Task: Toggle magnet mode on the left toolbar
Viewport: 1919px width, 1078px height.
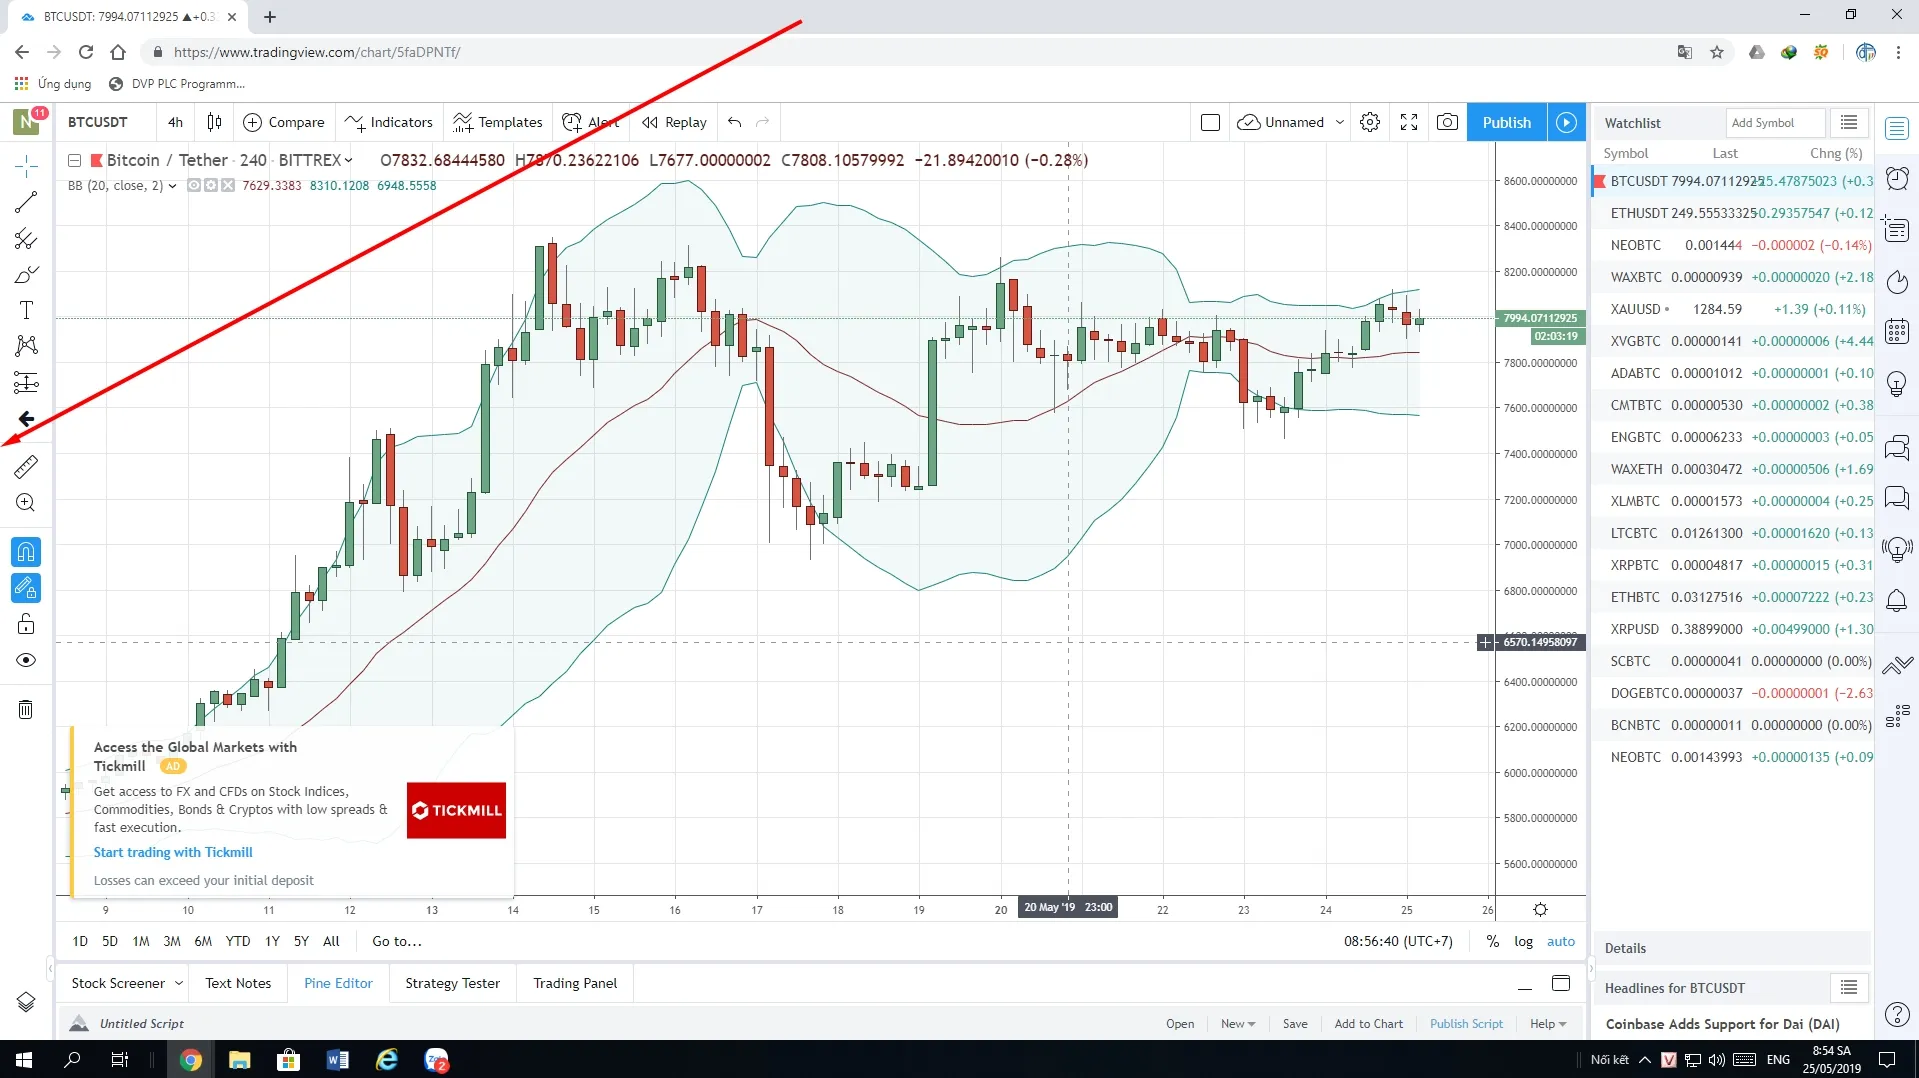Action: 26,552
